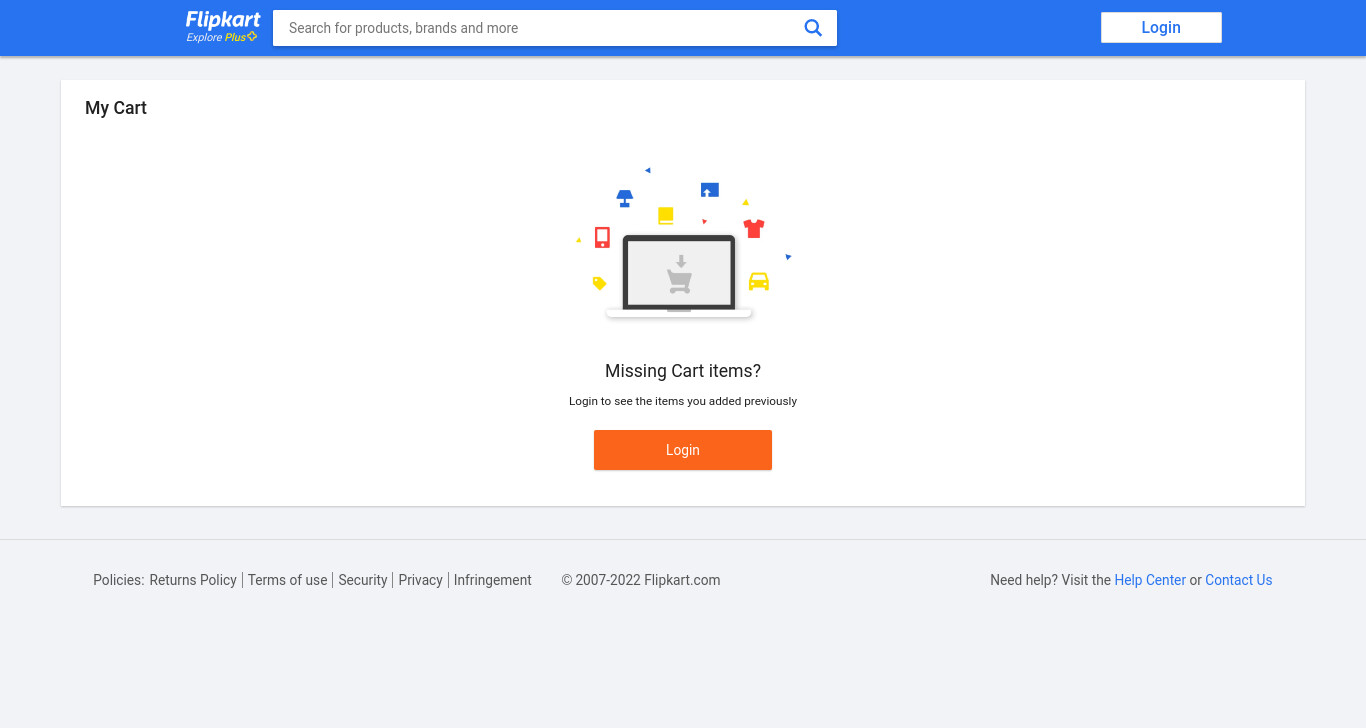Open the Infringement link

(492, 580)
